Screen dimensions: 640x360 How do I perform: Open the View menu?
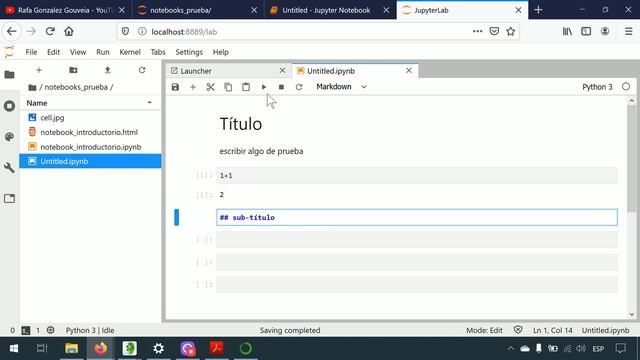(x=78, y=52)
